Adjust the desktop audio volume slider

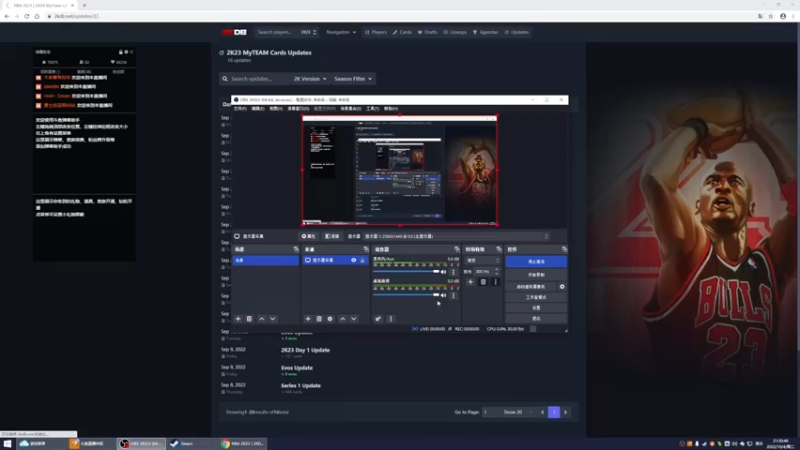pyautogui.click(x=406, y=295)
